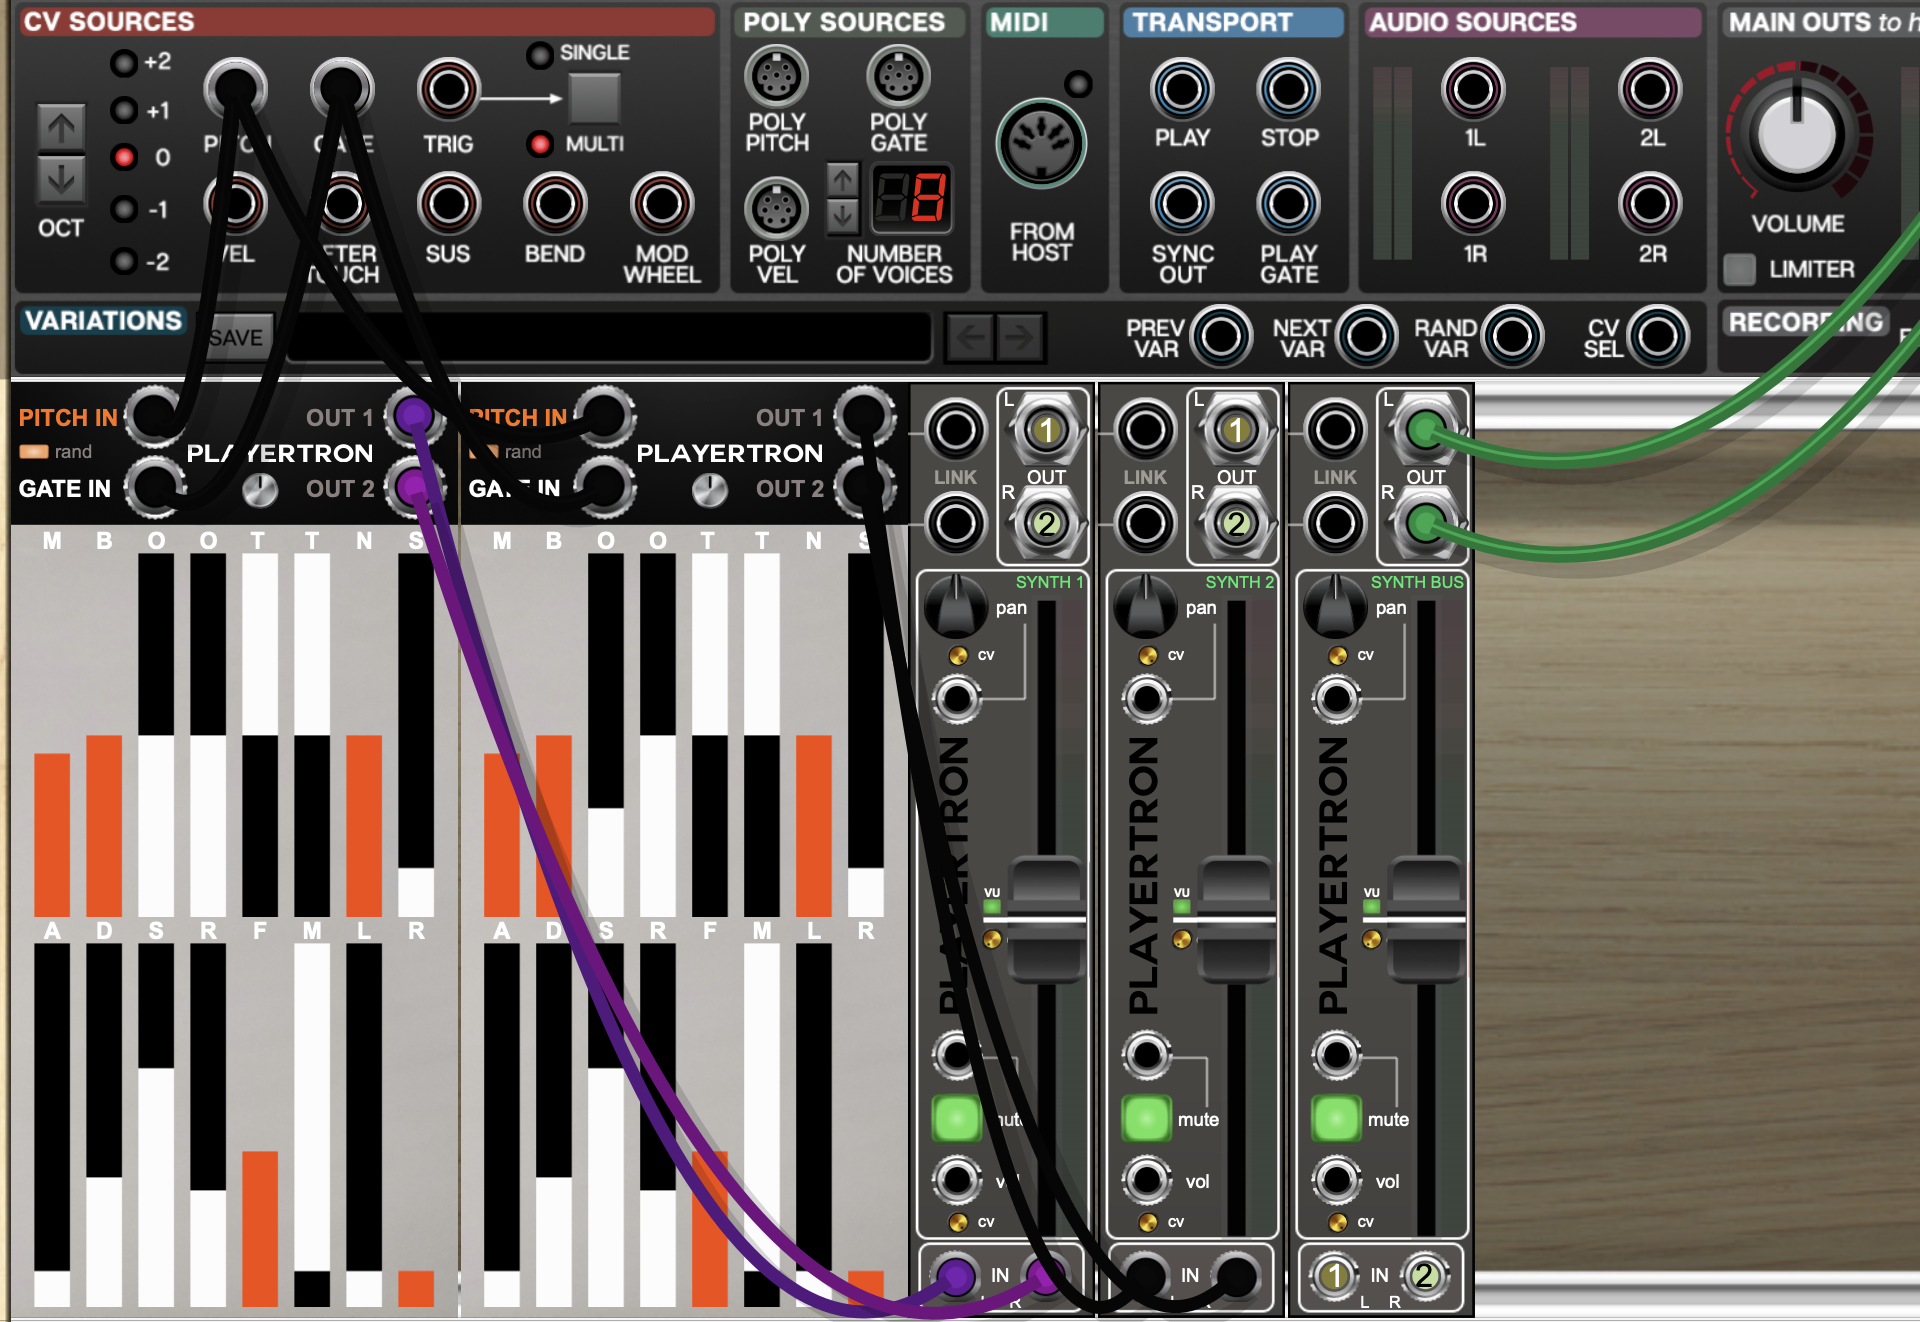Select the 0 octave setting

(x=124, y=157)
